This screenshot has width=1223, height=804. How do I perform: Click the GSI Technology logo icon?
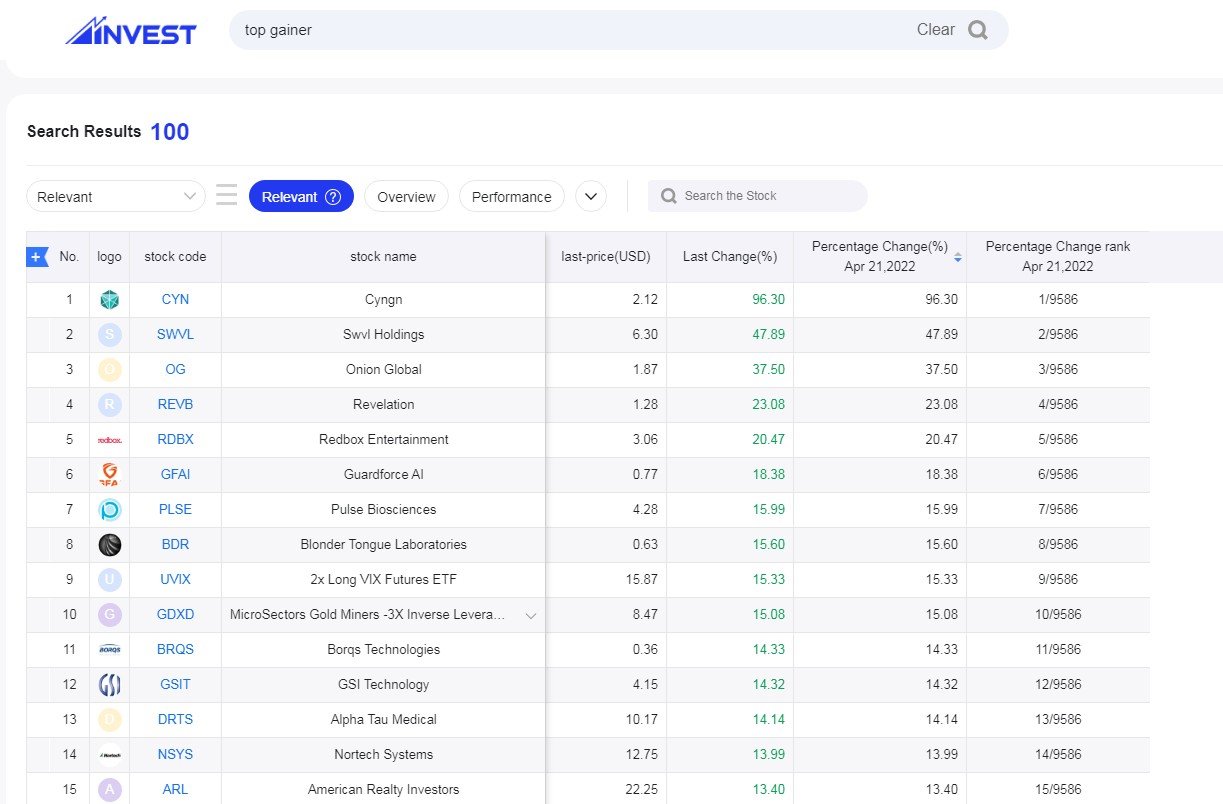pos(110,684)
